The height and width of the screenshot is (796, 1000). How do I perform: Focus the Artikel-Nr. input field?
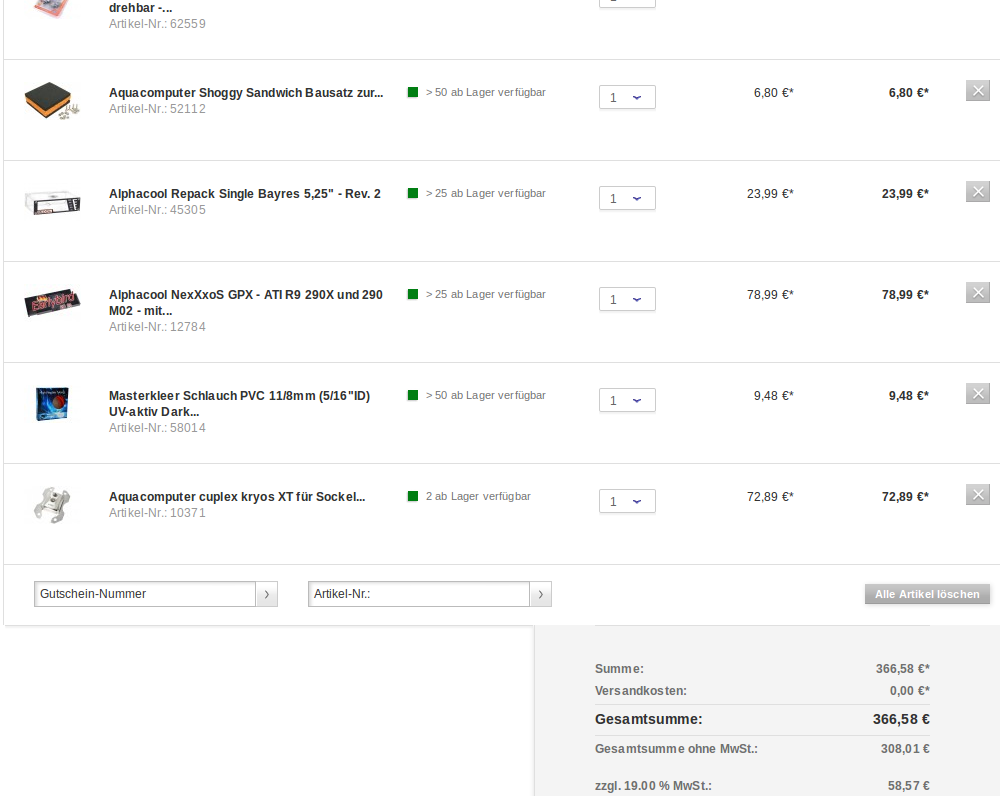[x=418, y=594]
